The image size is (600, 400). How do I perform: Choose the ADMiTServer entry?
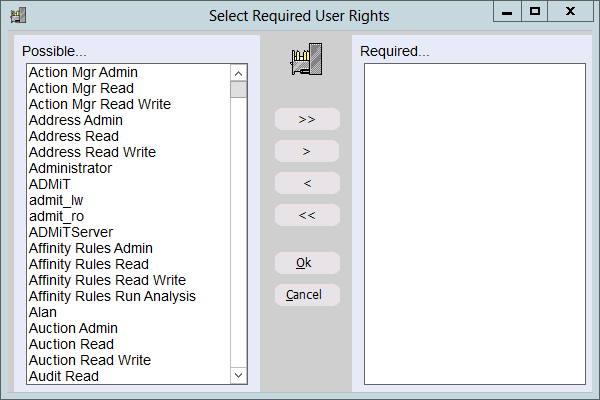tap(71, 232)
